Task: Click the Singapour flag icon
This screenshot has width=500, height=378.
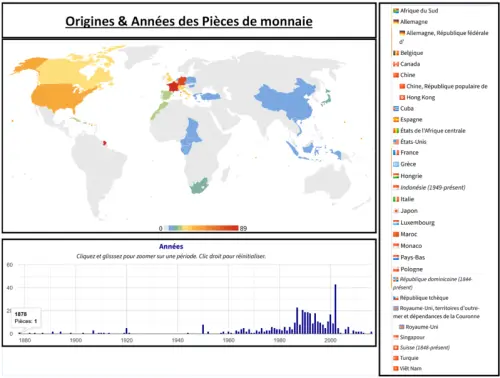Action: [x=396, y=337]
